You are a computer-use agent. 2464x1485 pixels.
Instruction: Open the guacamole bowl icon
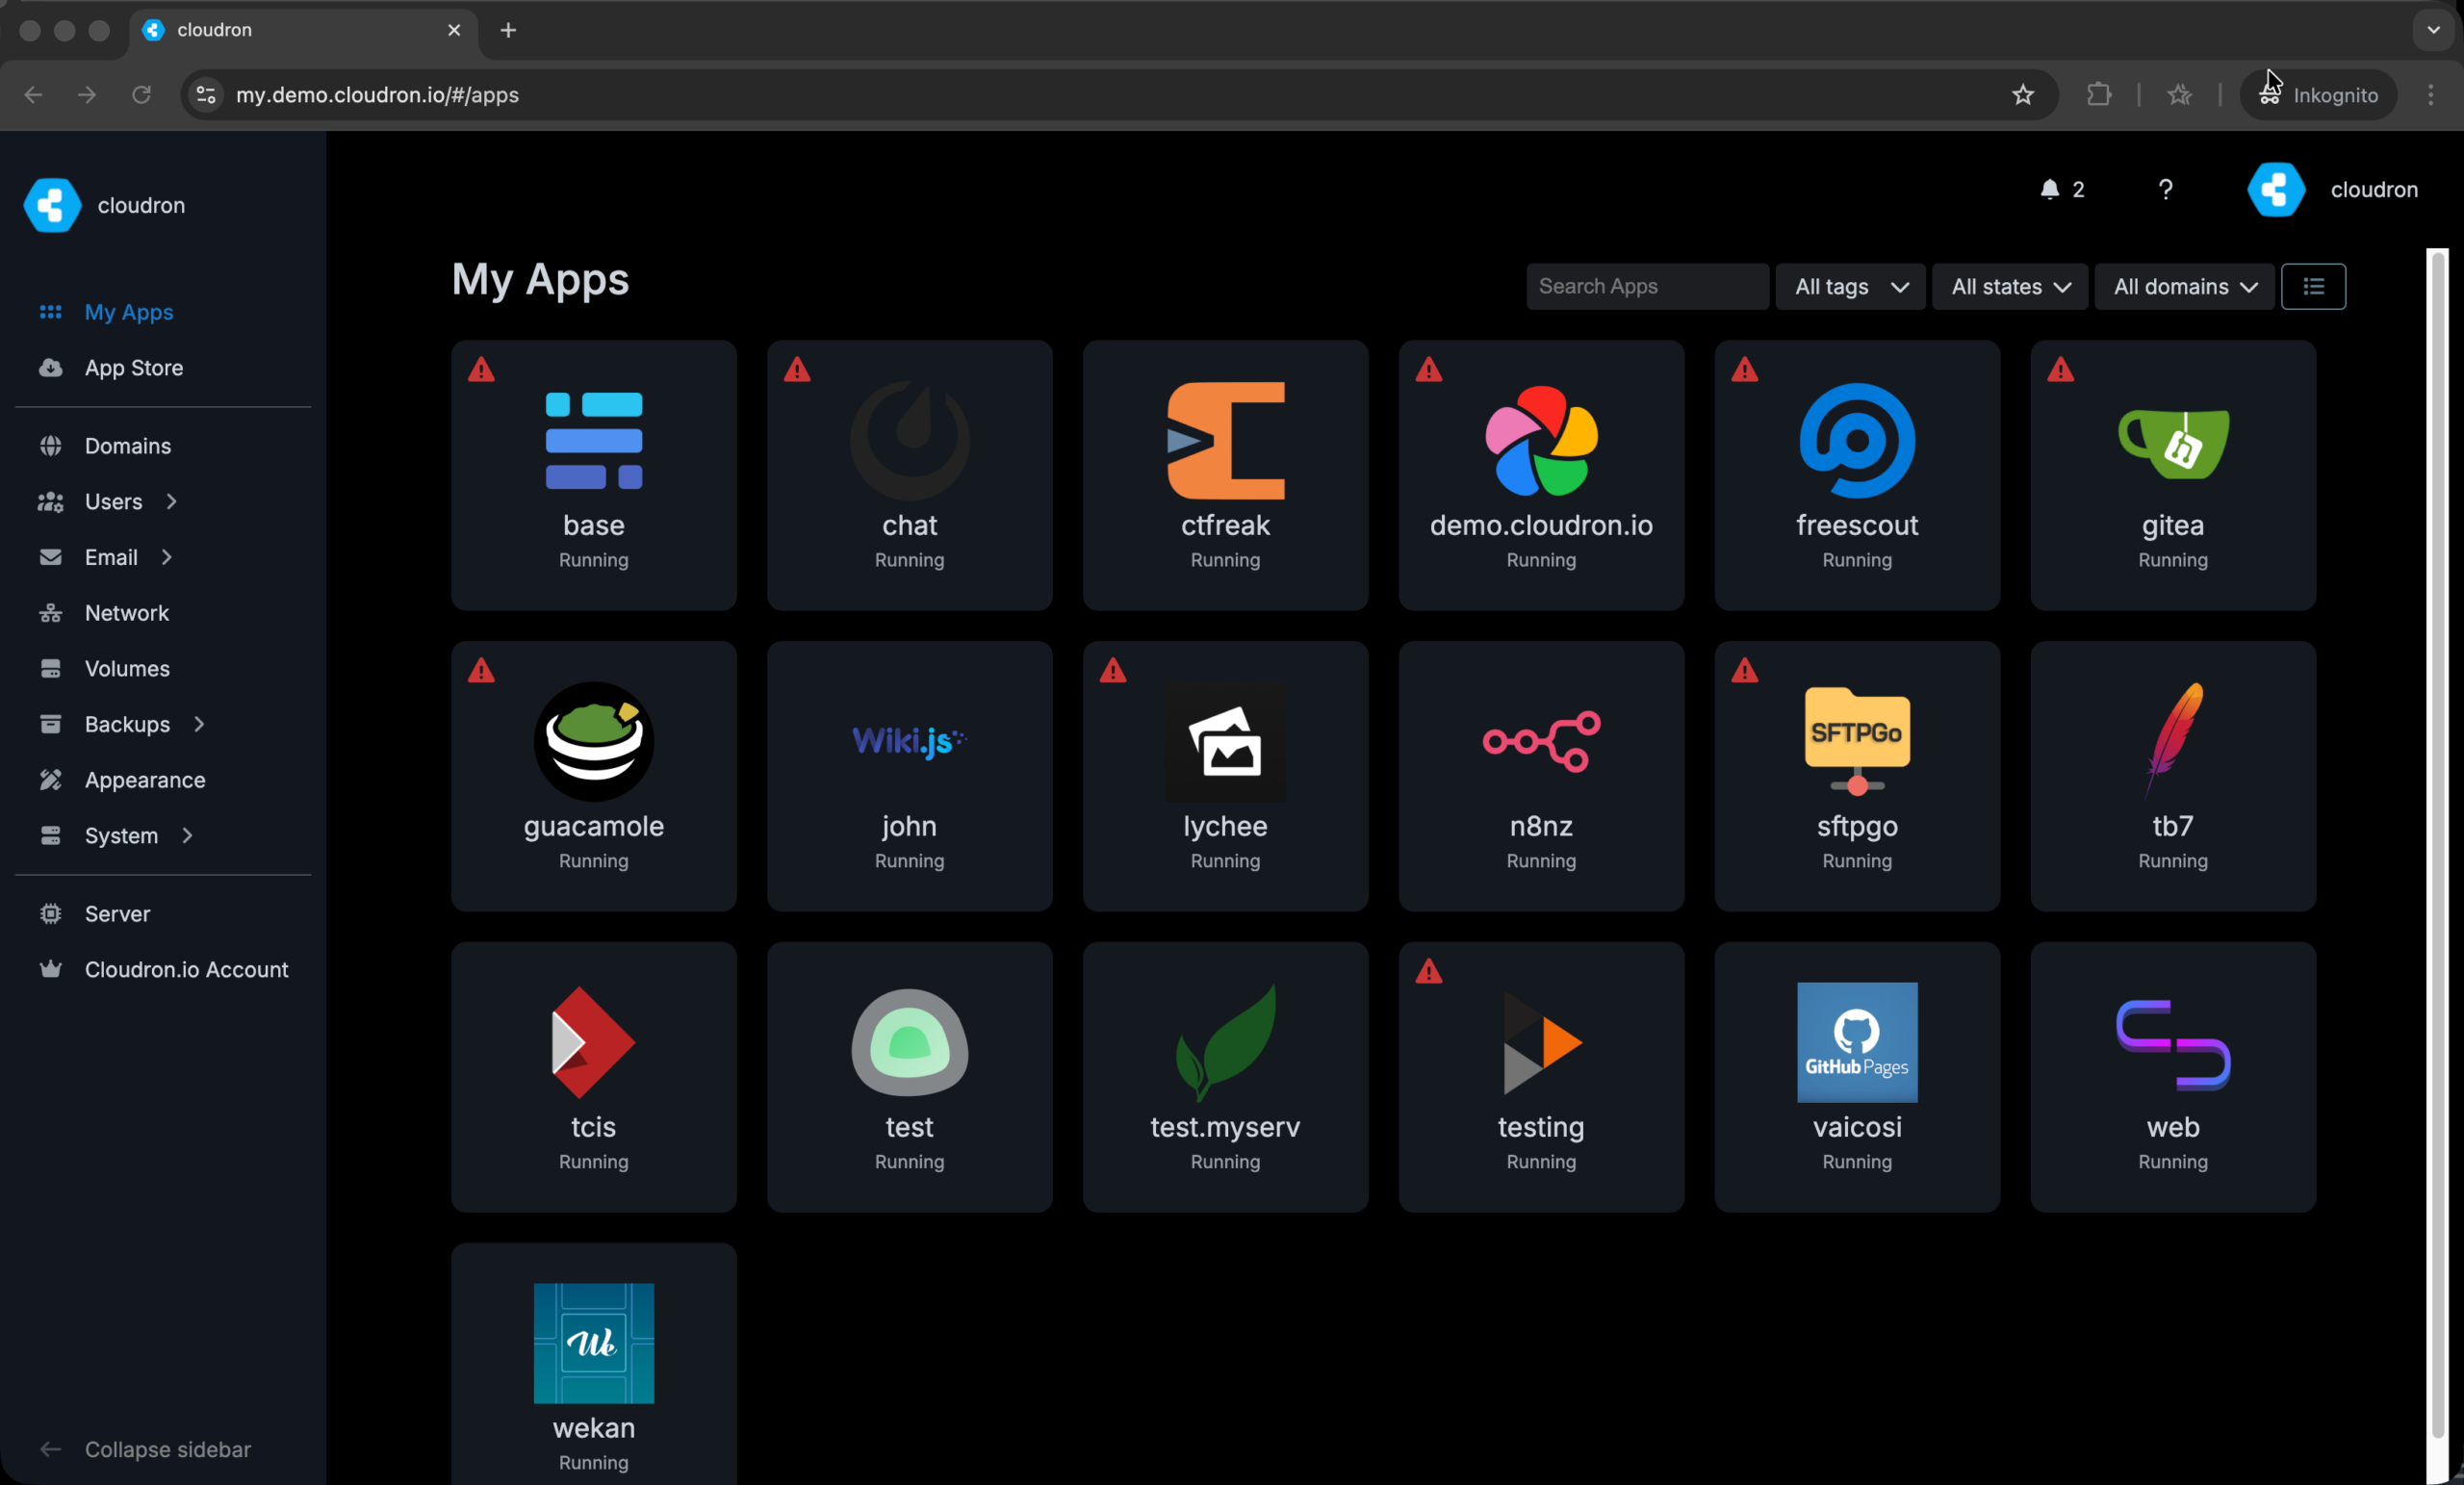(593, 741)
